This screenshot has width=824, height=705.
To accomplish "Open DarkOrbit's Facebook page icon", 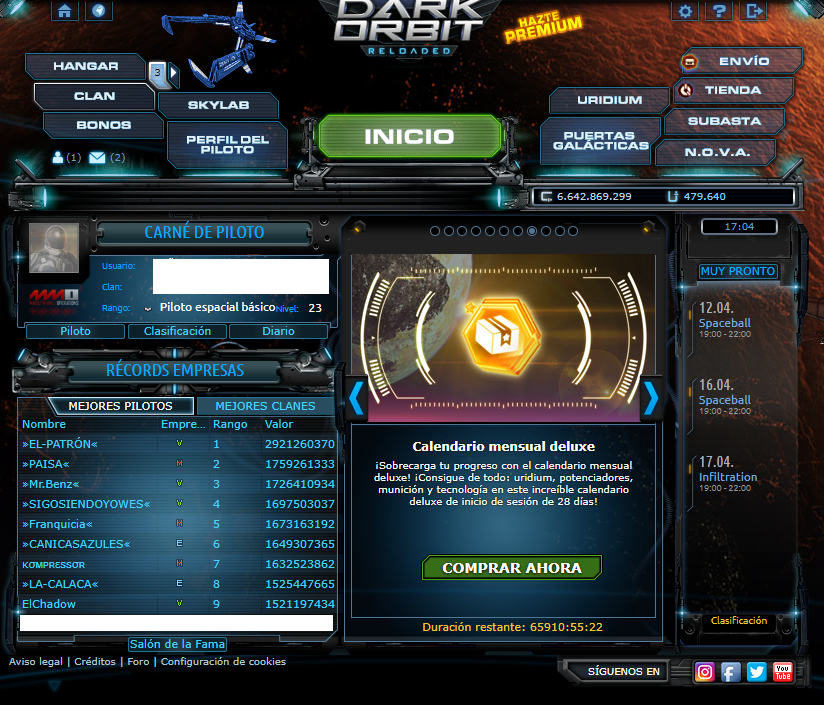I will [730, 671].
